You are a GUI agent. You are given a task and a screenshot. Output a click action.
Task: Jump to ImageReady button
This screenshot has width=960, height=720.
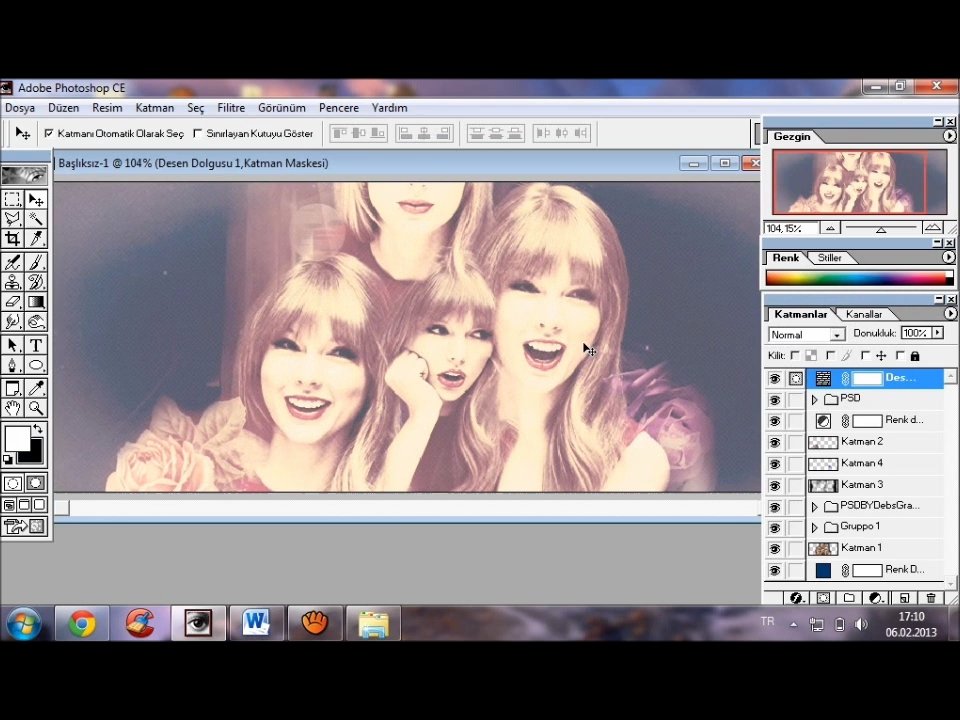point(24,526)
